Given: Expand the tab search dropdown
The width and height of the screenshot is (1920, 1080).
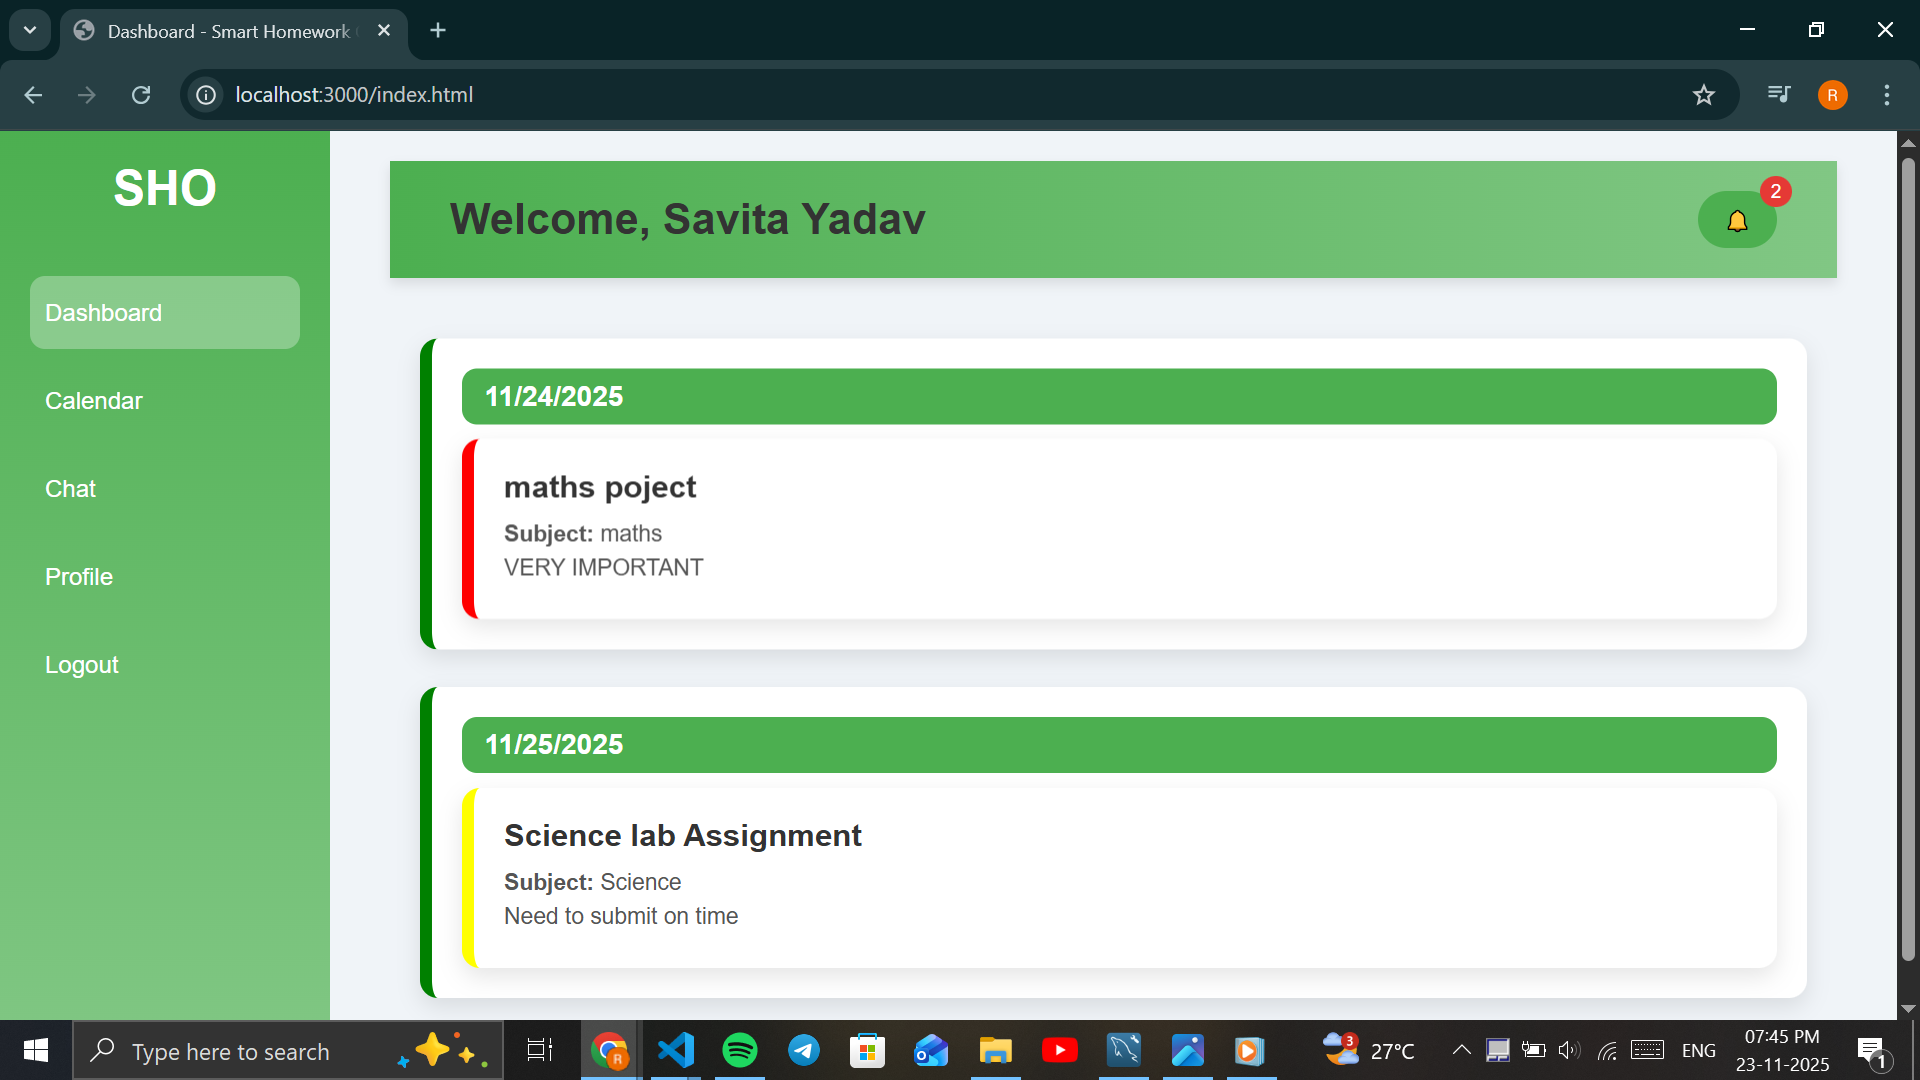Looking at the screenshot, I should (30, 30).
